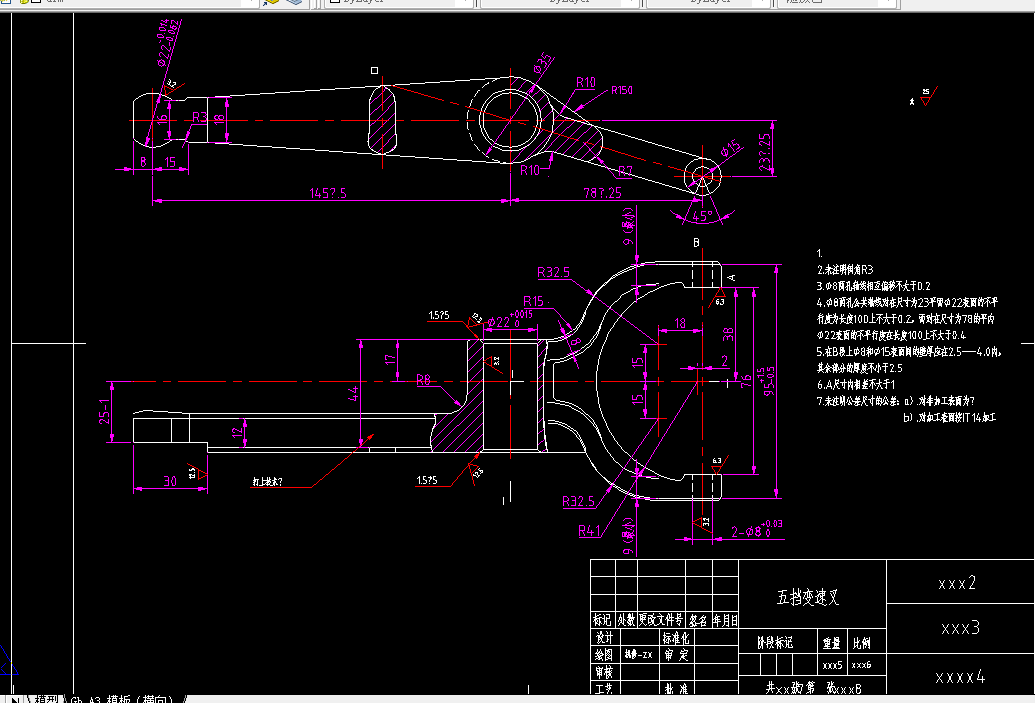Switch to the 模型 tab
Screen dimensions: 1035x703
[45, 698]
